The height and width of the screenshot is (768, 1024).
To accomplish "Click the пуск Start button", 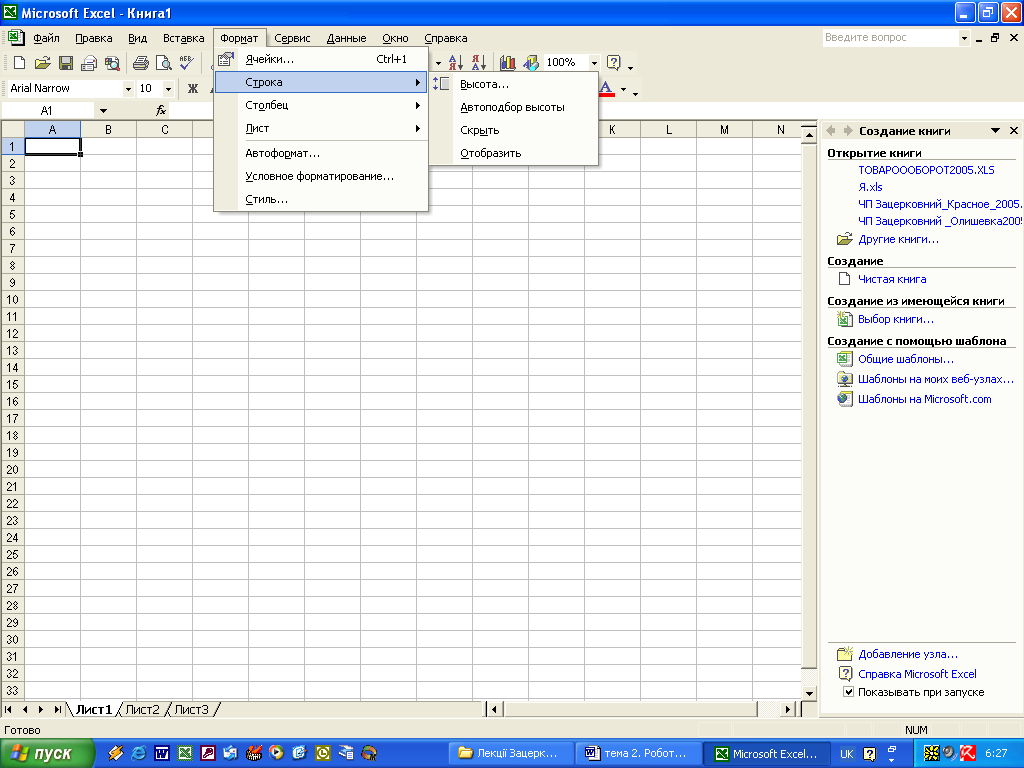I will [47, 753].
